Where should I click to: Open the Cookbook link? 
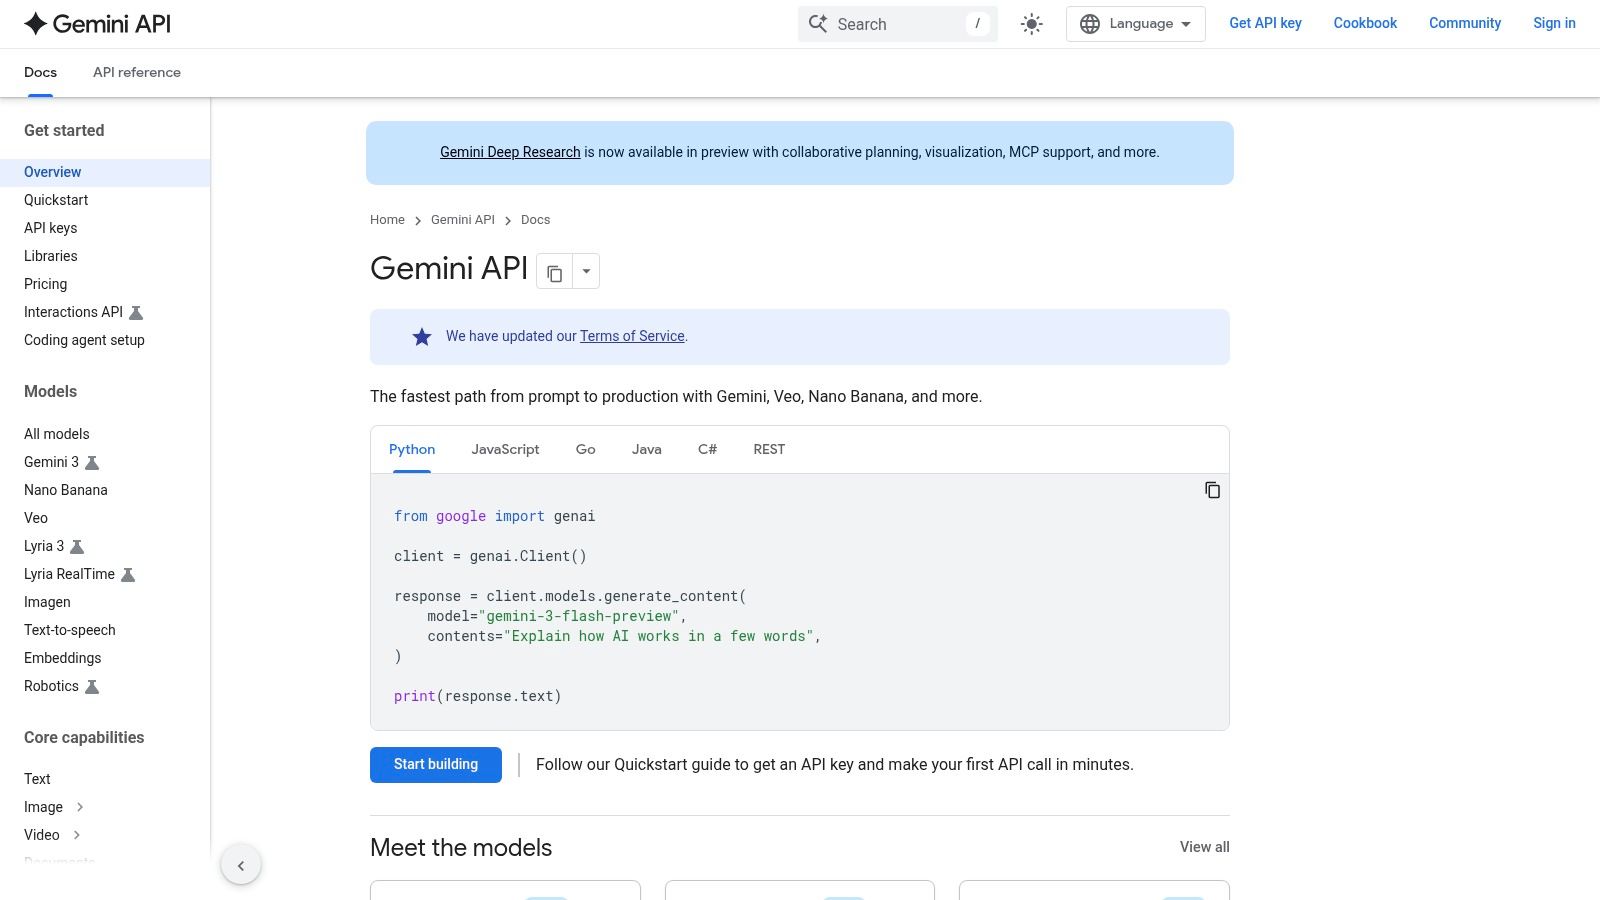(1365, 23)
